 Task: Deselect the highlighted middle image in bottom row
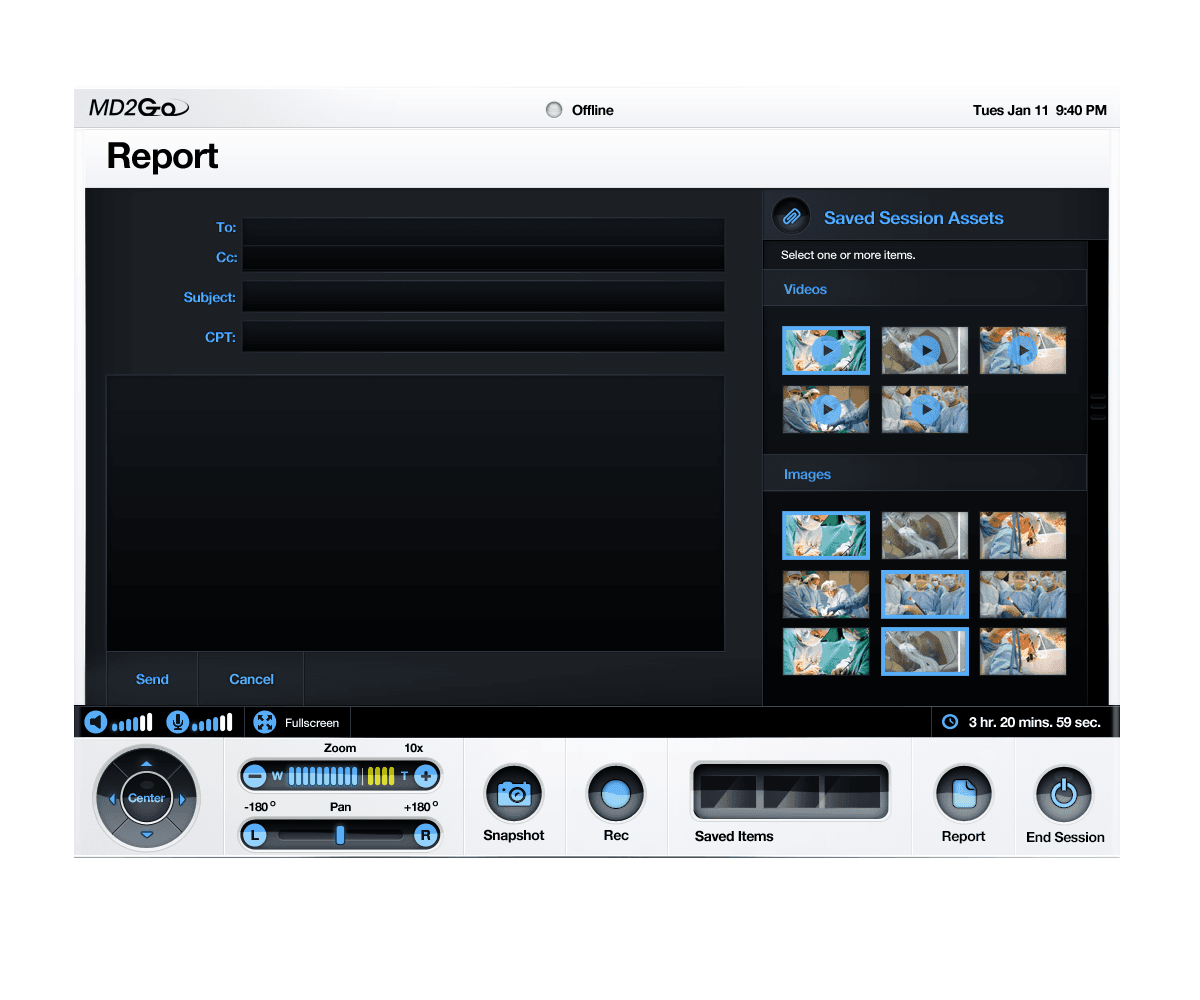coord(925,652)
